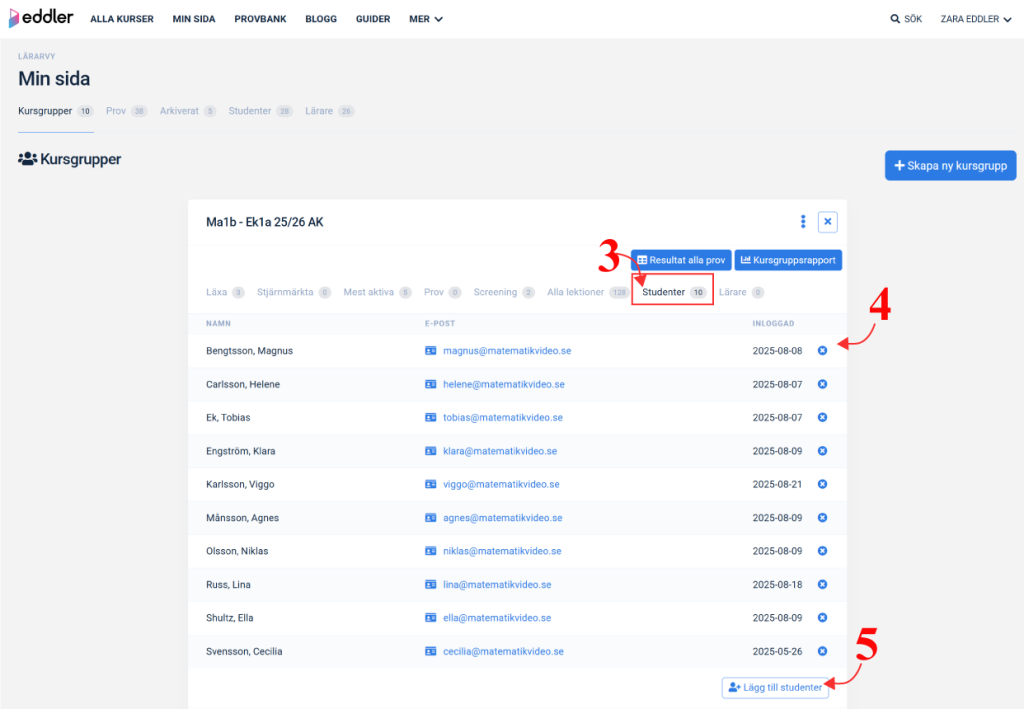Click the Eddler logo icon
This screenshot has height=709, width=1024.
(x=15, y=18)
